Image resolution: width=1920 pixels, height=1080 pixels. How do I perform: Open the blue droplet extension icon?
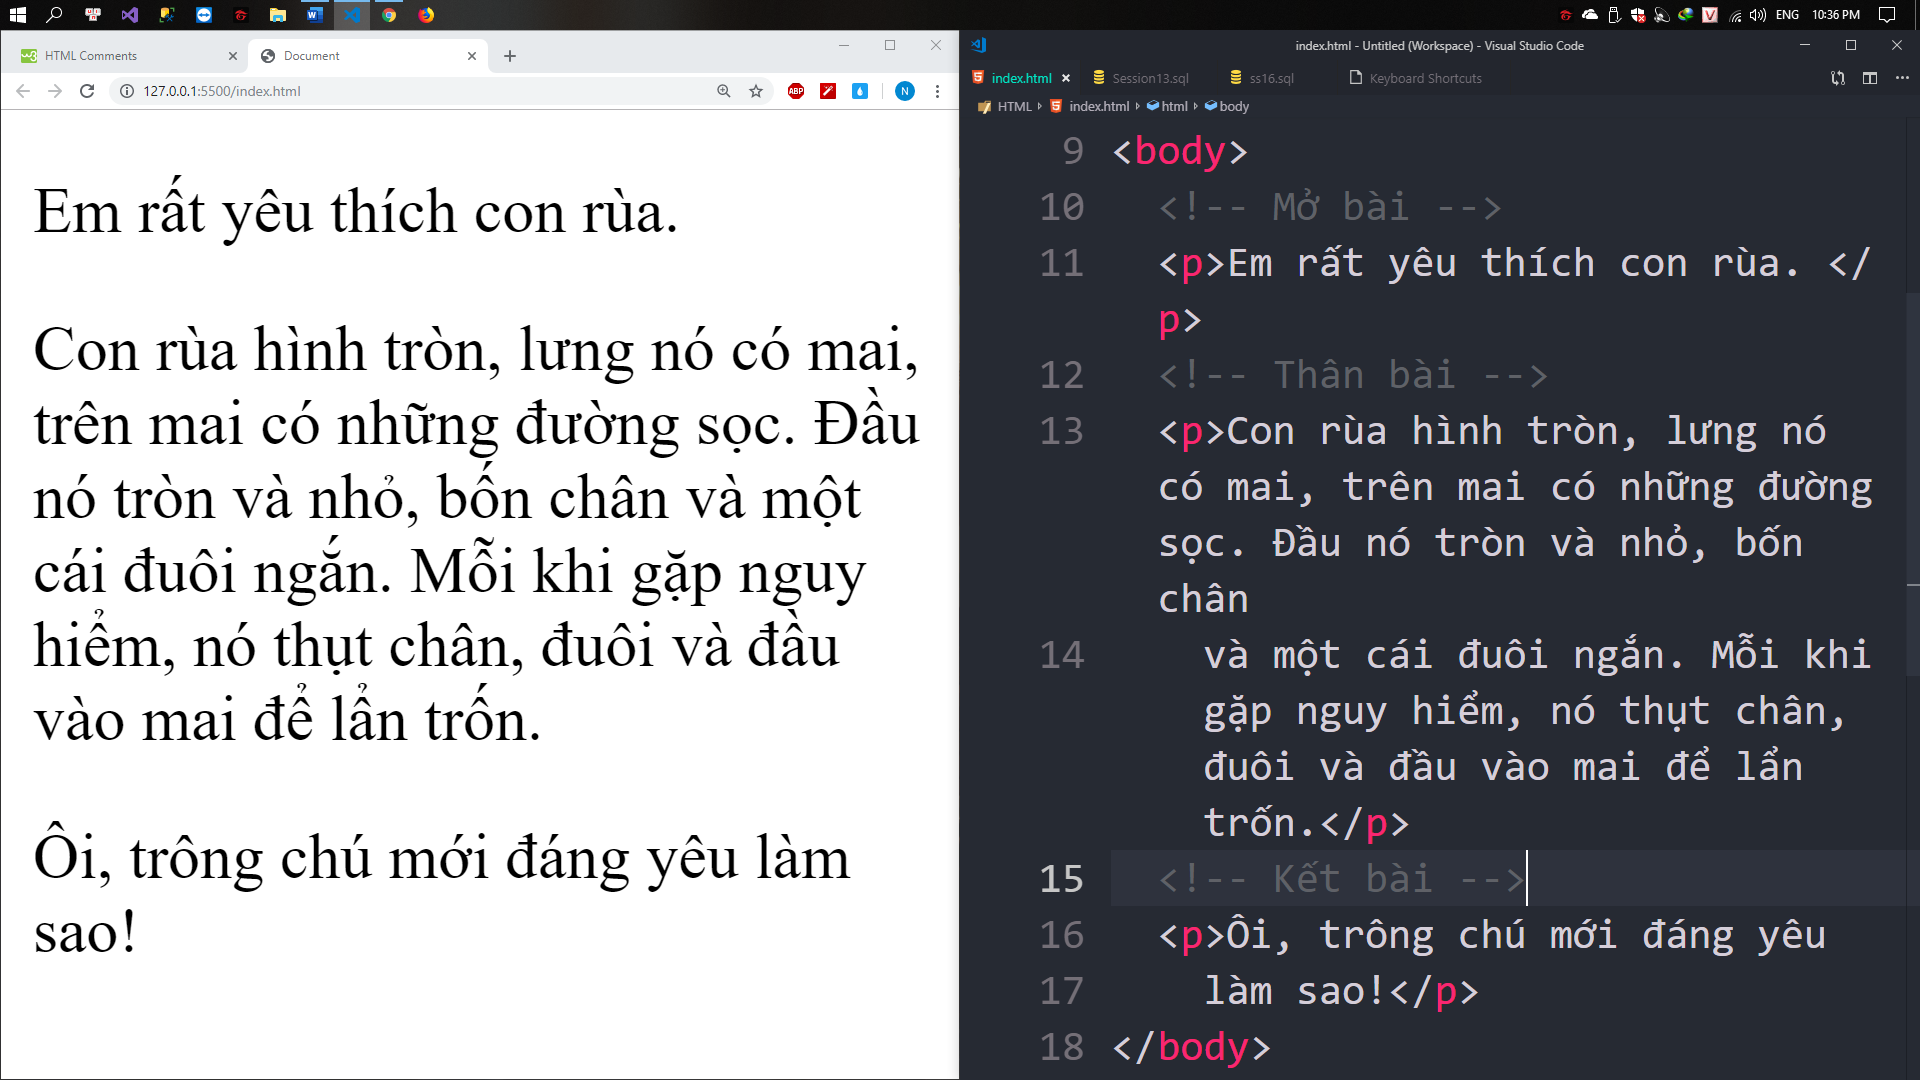pyautogui.click(x=860, y=91)
